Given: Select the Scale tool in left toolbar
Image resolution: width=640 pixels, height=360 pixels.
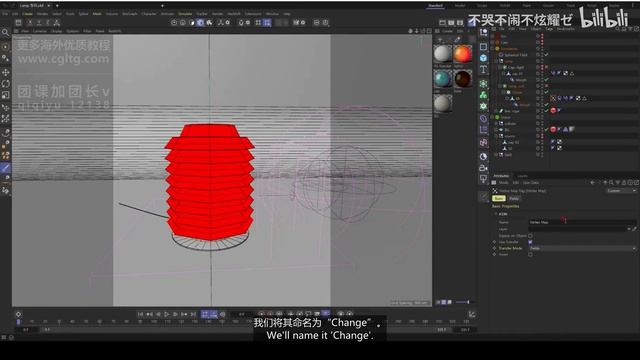Looking at the screenshot, I should [5, 95].
